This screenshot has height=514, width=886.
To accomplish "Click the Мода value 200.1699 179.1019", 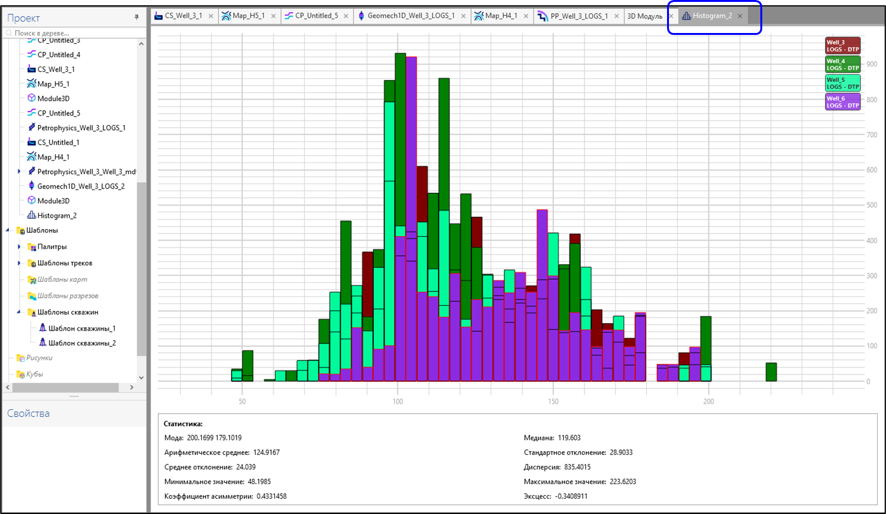I will [214, 438].
